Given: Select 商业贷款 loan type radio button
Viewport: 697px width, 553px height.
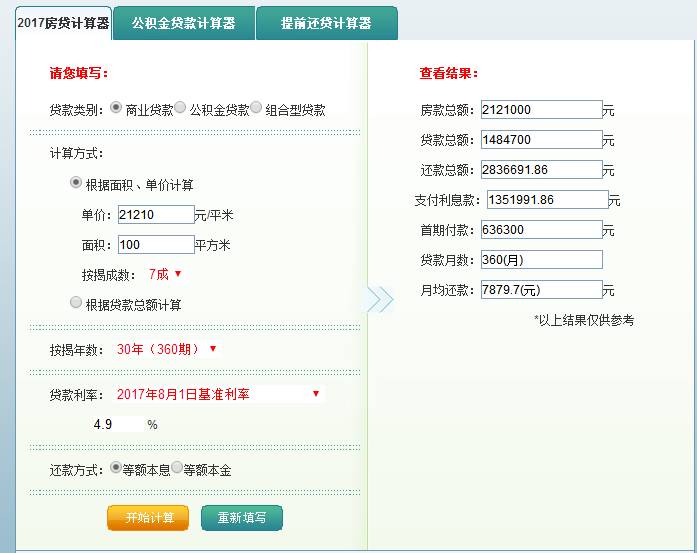Looking at the screenshot, I should pyautogui.click(x=116, y=108).
